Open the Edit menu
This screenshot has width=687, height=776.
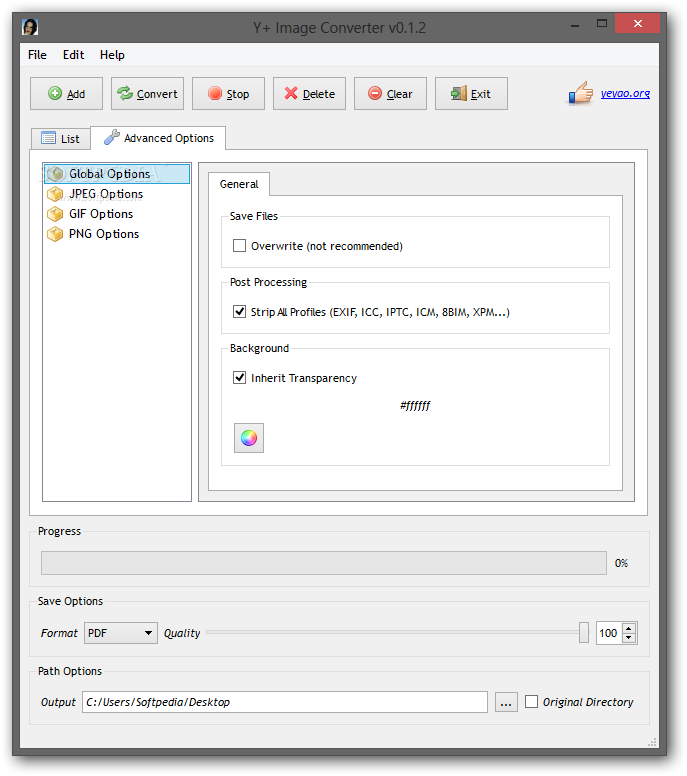tap(73, 55)
